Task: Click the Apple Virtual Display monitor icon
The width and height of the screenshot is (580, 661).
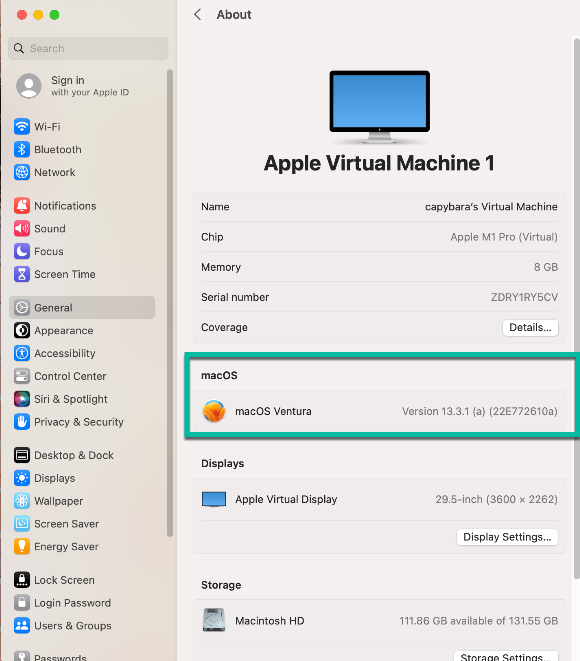Action: [214, 499]
